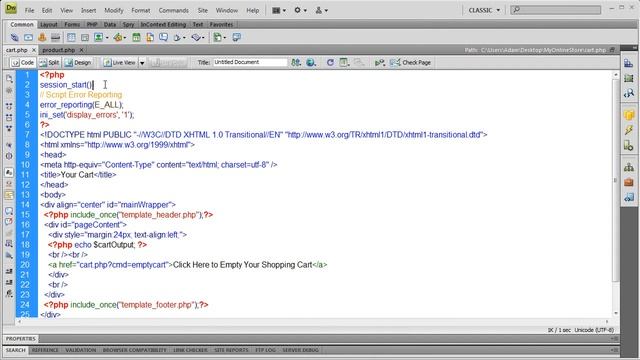The width and height of the screenshot is (640, 360).
Task: Insert an Email Link
Action: coord(28,38)
